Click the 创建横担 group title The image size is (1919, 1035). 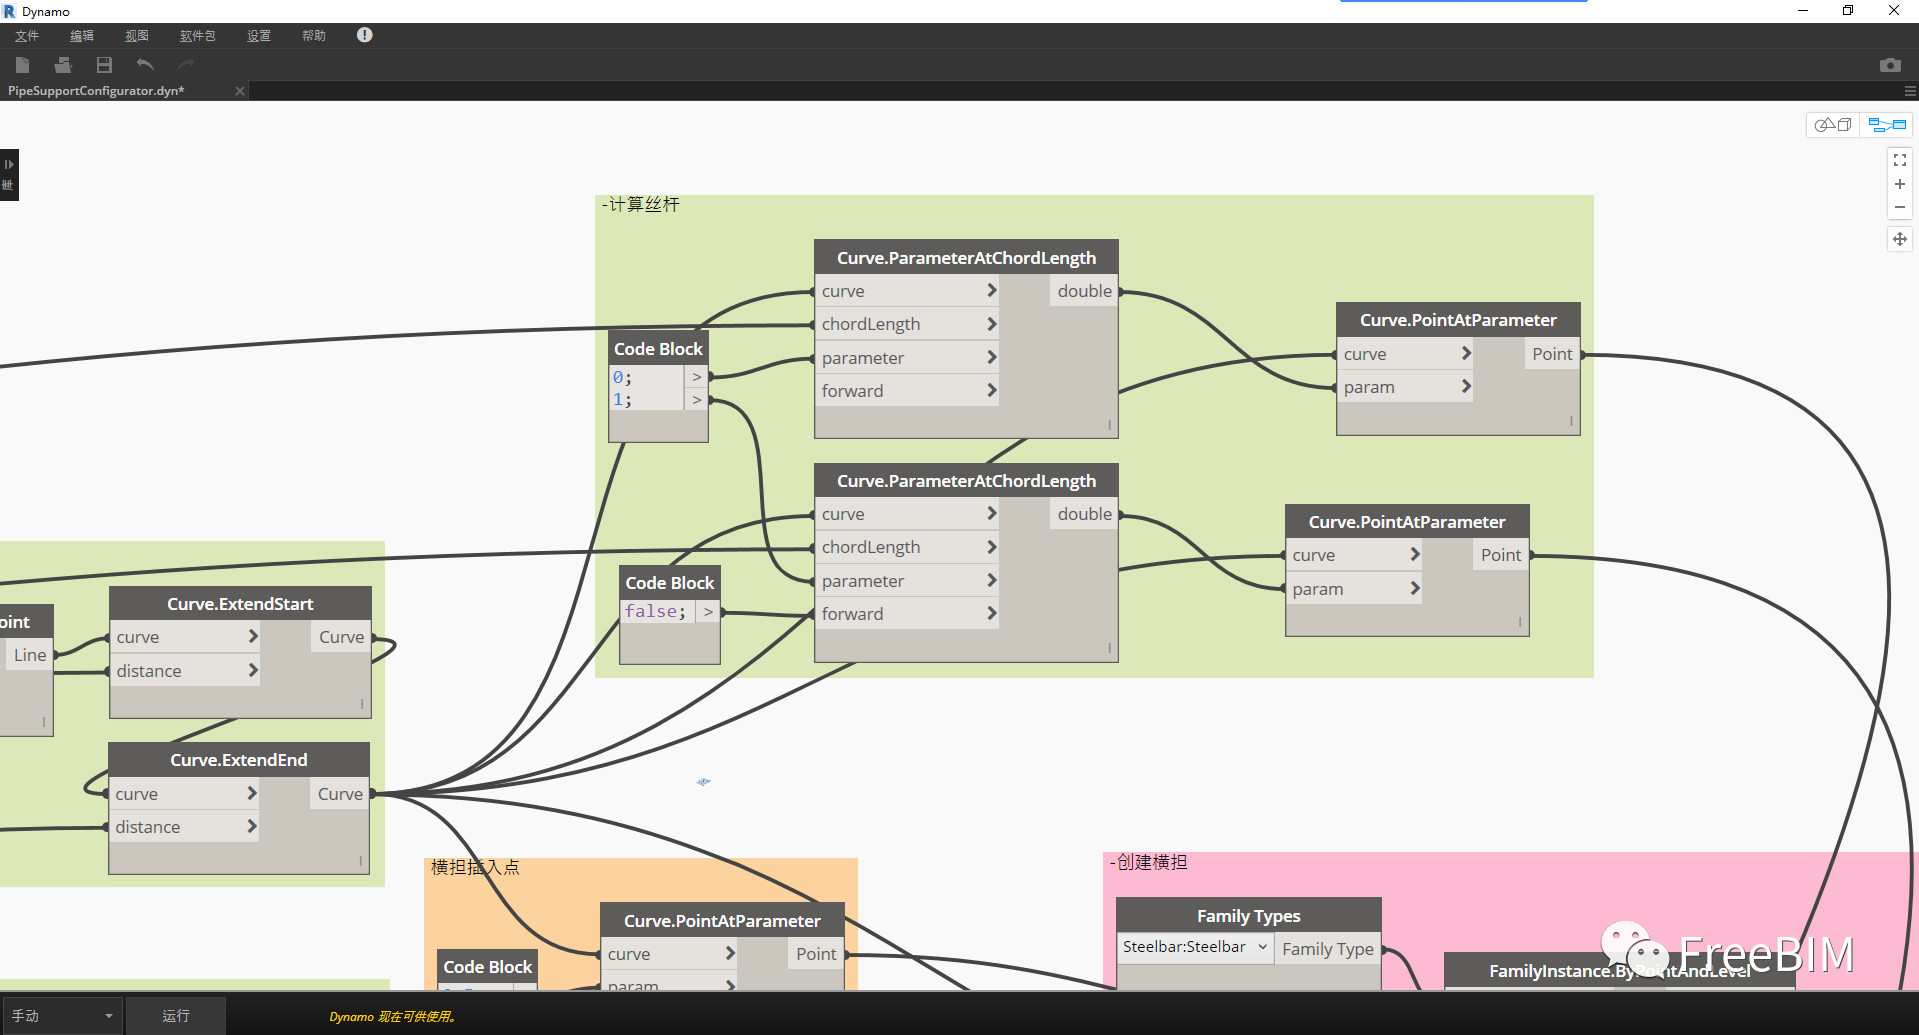tap(1149, 862)
